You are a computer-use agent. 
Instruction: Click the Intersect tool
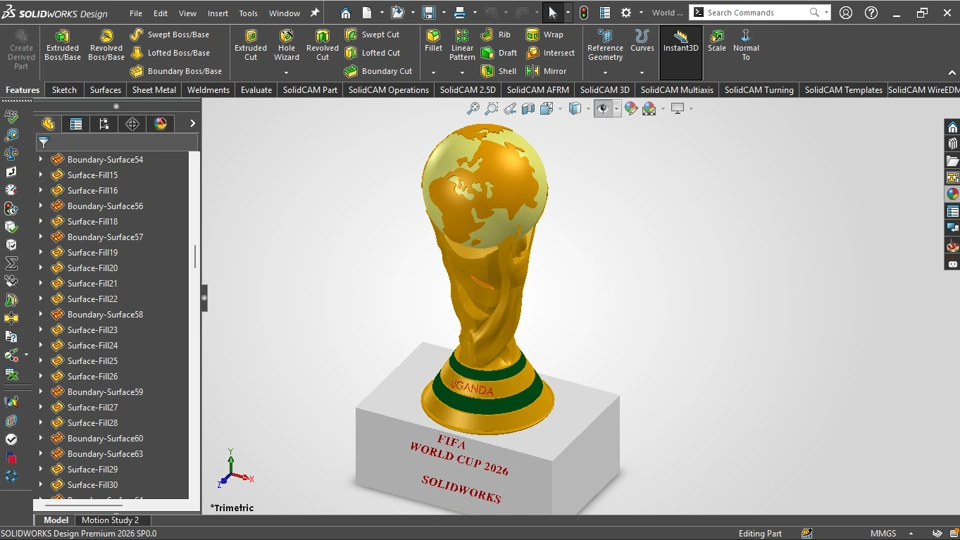click(x=550, y=53)
